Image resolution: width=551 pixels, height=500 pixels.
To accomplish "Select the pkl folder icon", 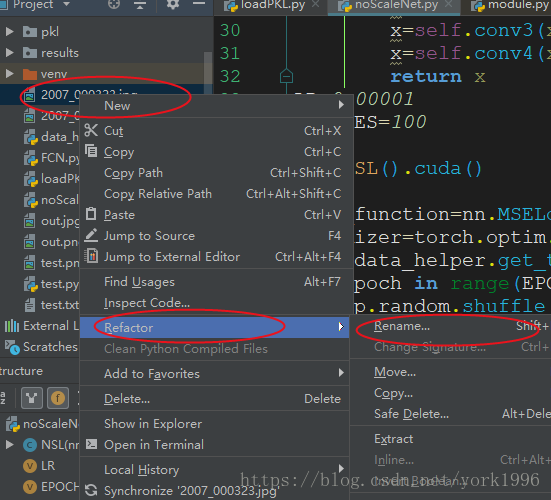I will 30,32.
